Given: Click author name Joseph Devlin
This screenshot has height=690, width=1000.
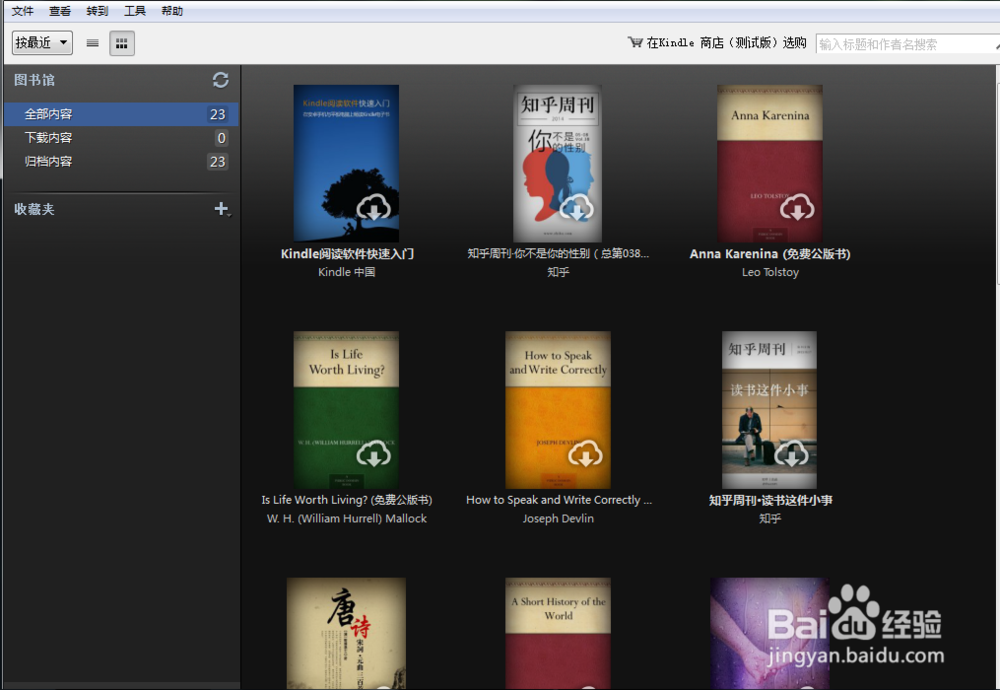Looking at the screenshot, I should coord(558,518).
